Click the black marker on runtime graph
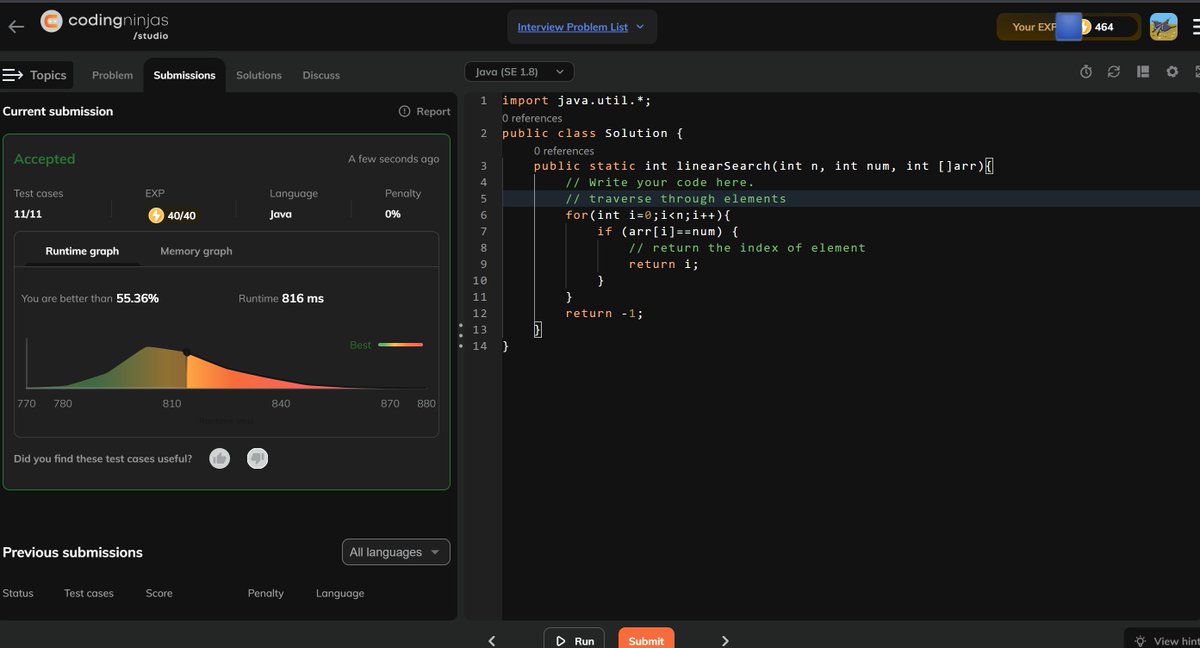The height and width of the screenshot is (648, 1200). [187, 353]
